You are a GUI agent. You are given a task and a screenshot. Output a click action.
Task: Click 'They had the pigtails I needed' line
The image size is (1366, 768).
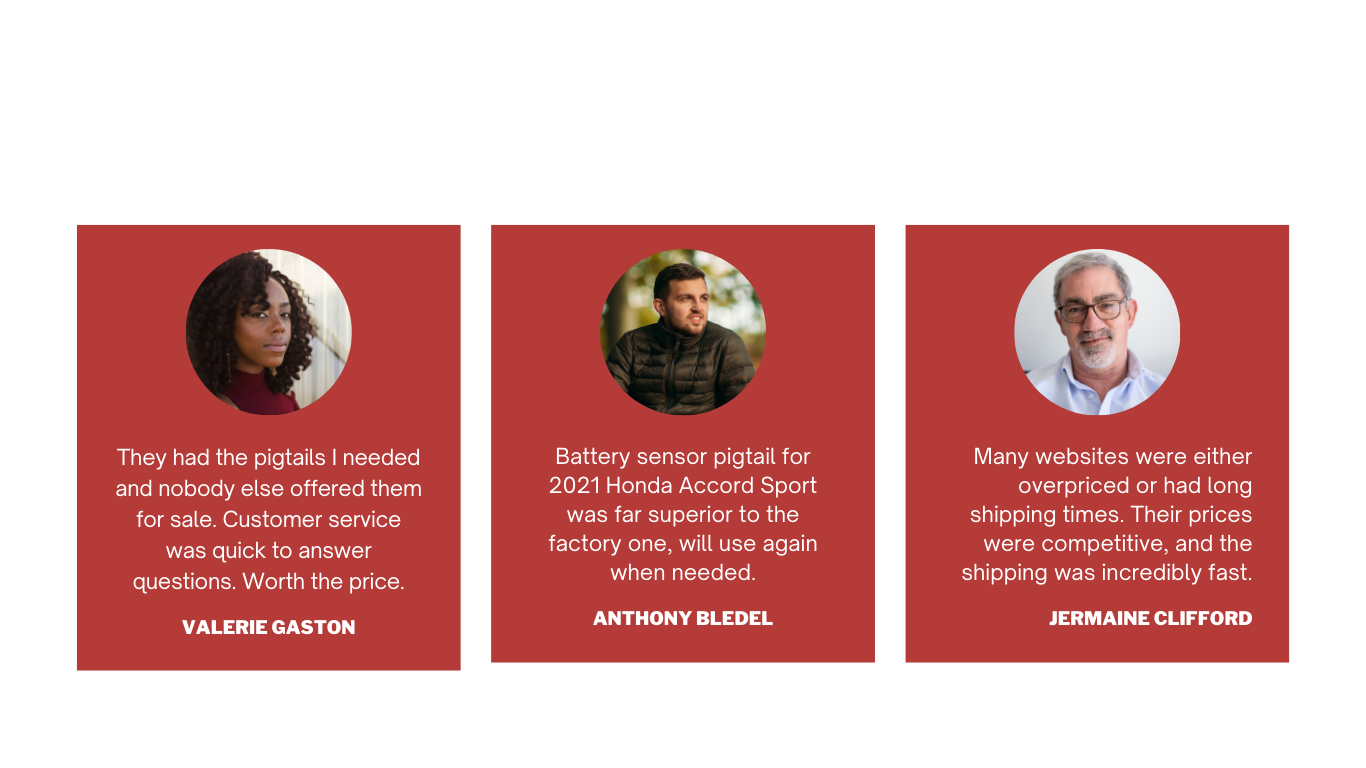coord(268,457)
